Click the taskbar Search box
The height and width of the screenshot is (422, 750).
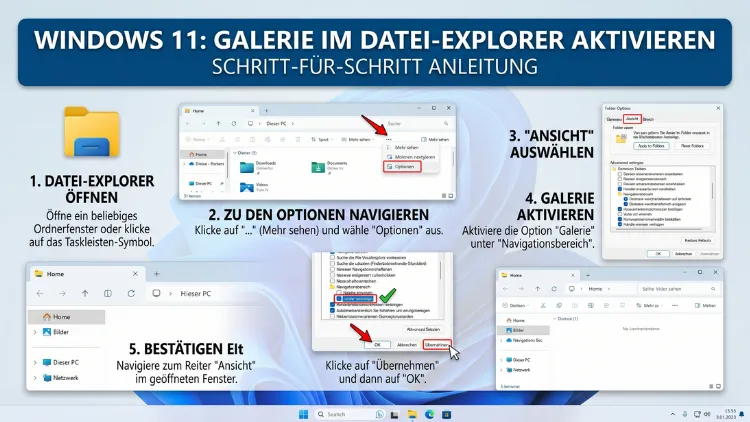tap(348, 414)
